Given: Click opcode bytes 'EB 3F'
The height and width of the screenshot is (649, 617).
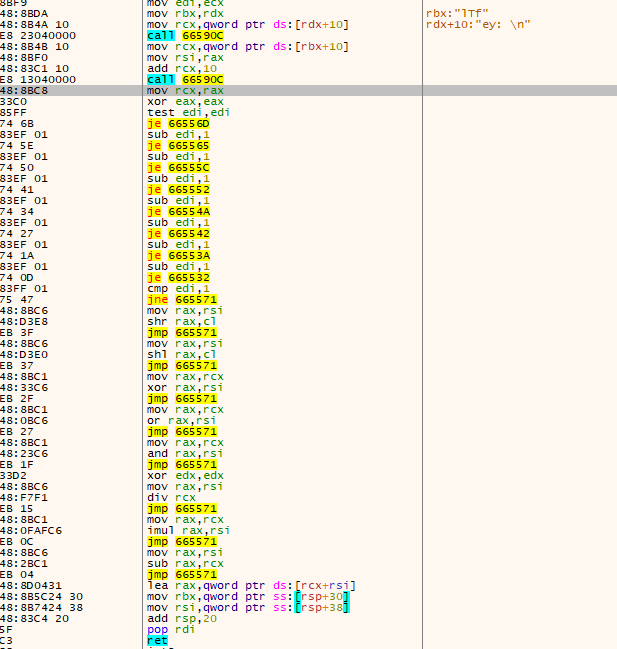Looking at the screenshot, I should tap(17, 333).
